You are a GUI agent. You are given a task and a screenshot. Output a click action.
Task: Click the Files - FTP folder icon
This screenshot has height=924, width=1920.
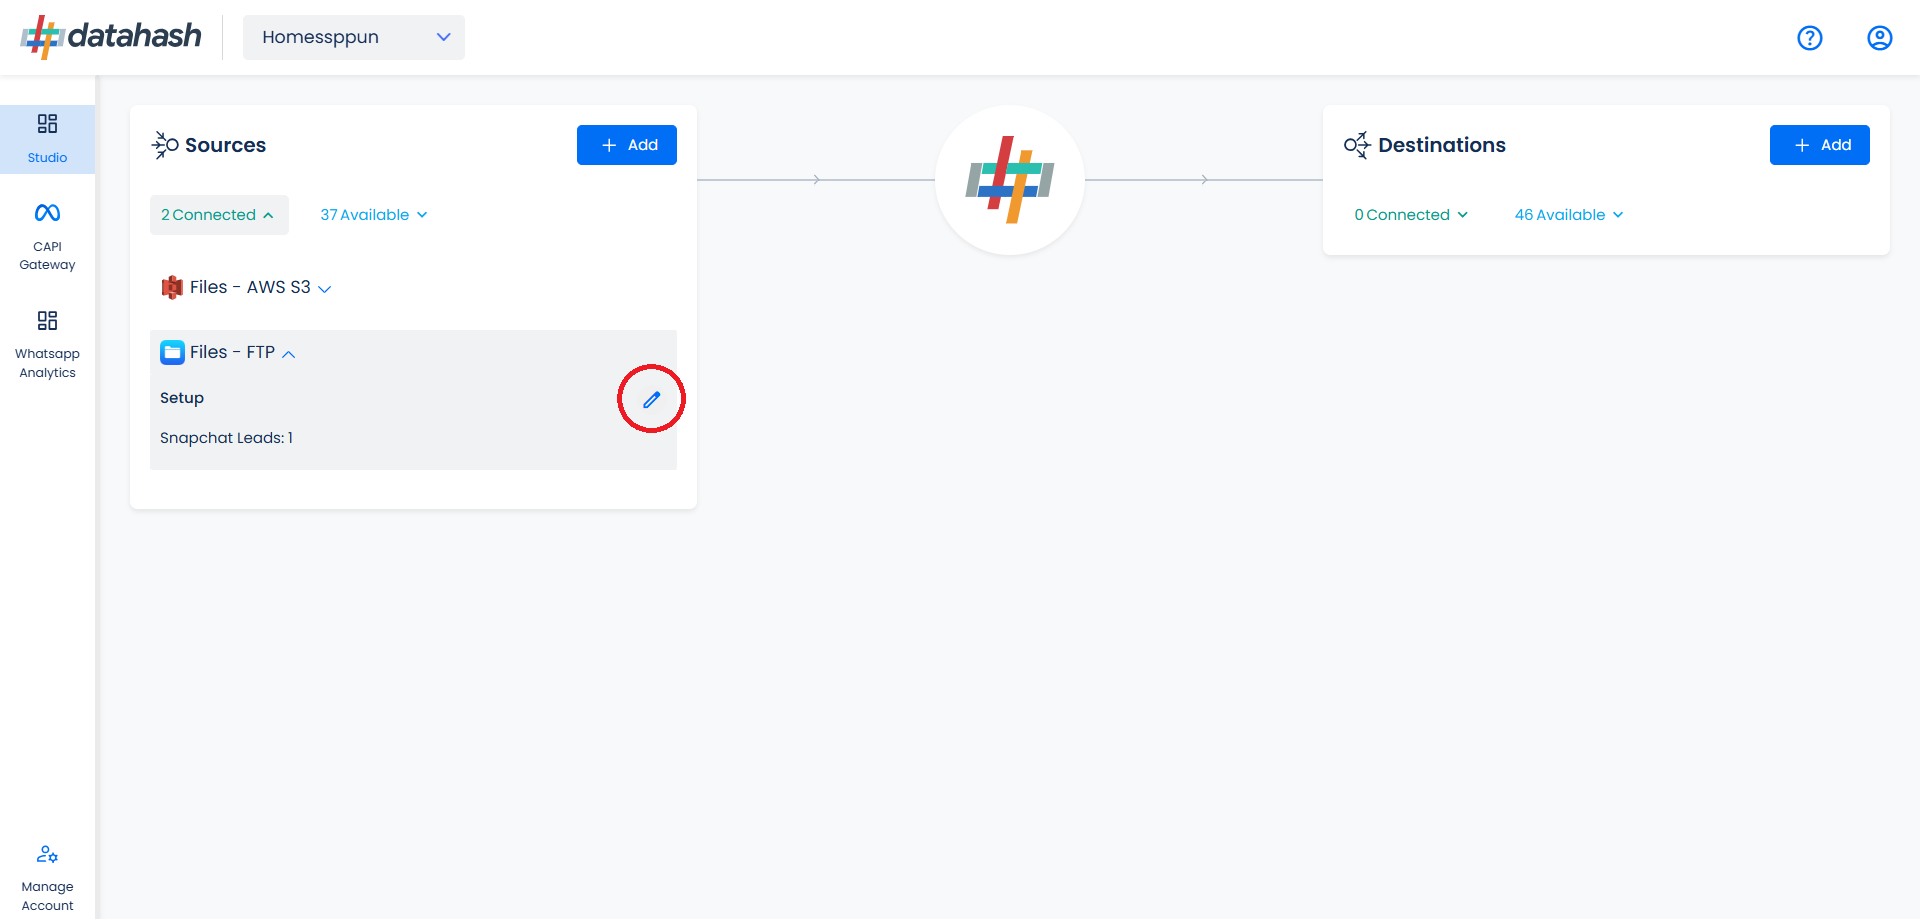(x=172, y=352)
